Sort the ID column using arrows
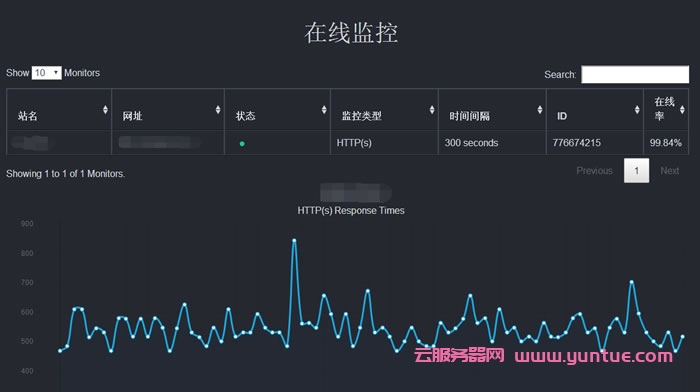Screen dimensions: 700x392 pos(637,110)
